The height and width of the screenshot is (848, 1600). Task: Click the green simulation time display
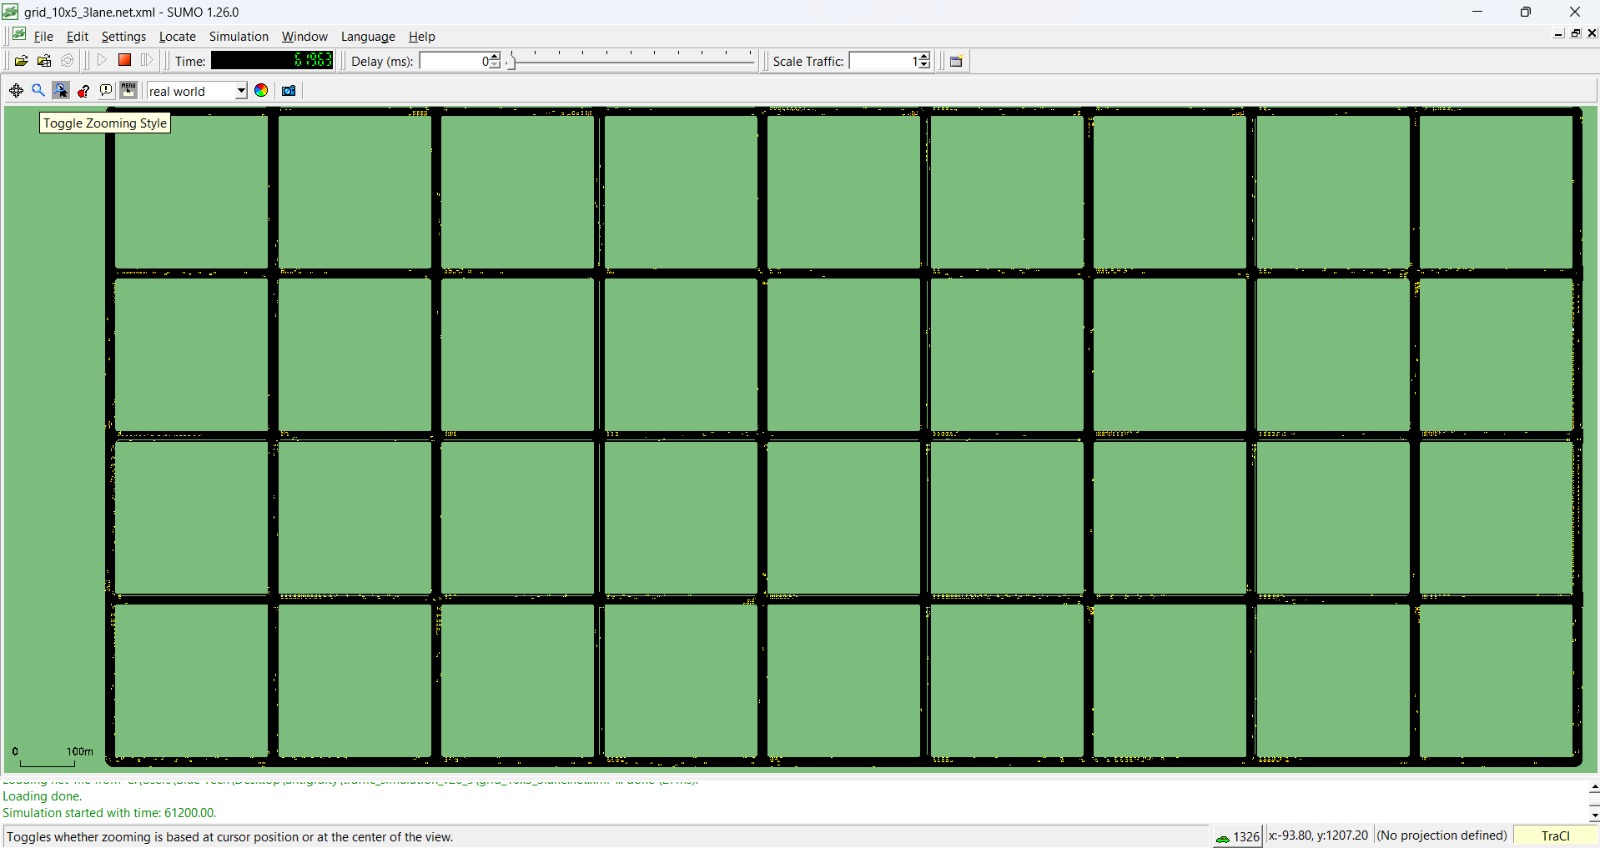(x=272, y=61)
